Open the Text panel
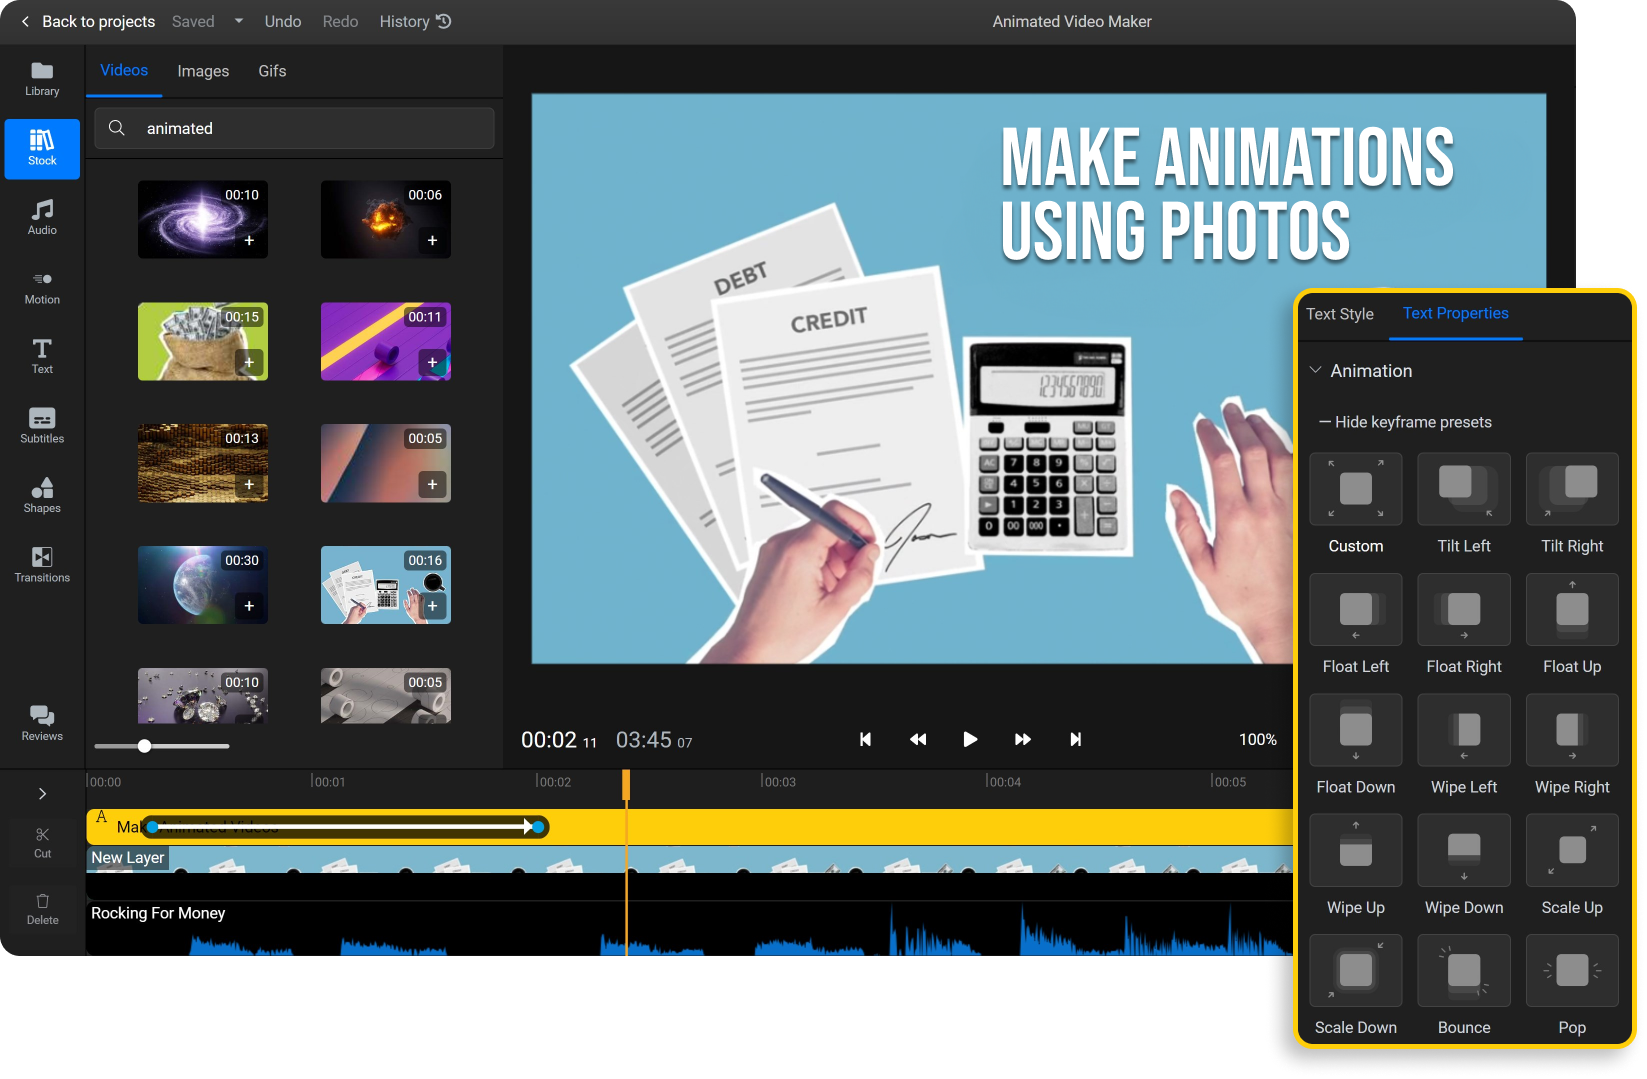 41,357
